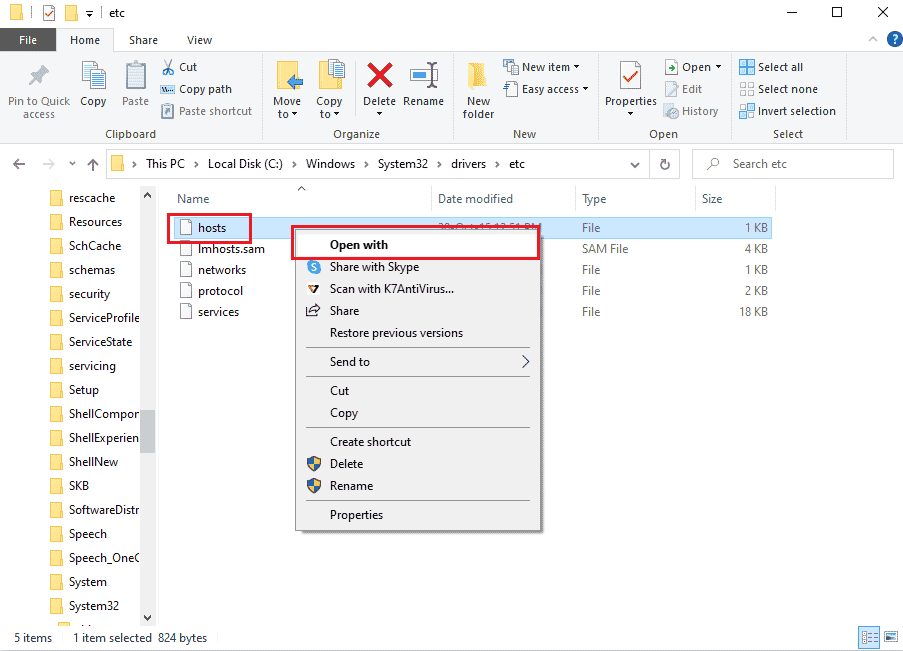This screenshot has width=903, height=651.
Task: Click the Paste ribbon button
Action: (x=135, y=84)
